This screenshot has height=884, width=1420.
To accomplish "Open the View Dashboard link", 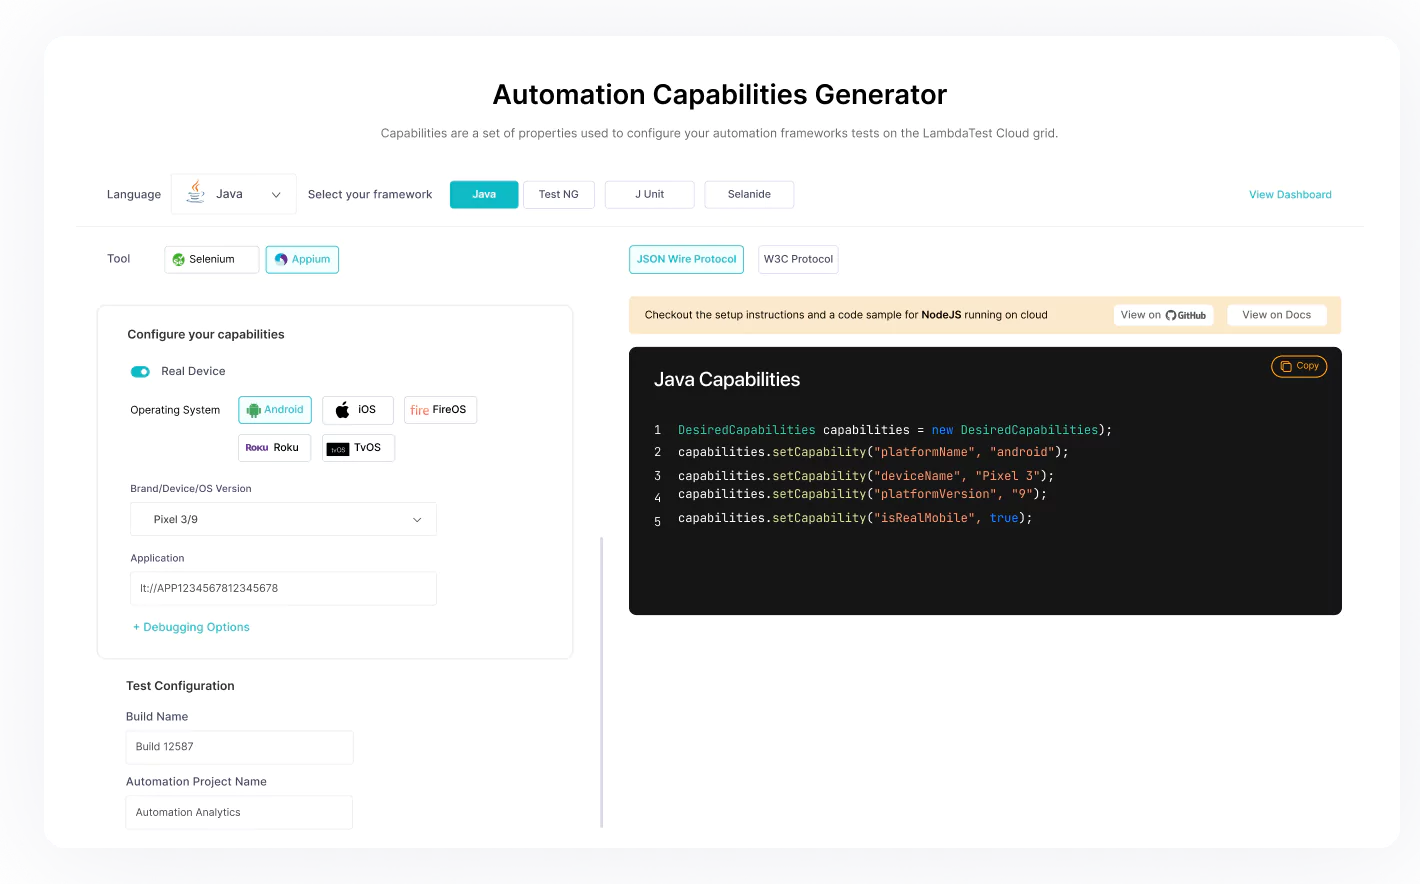I will tap(1290, 194).
